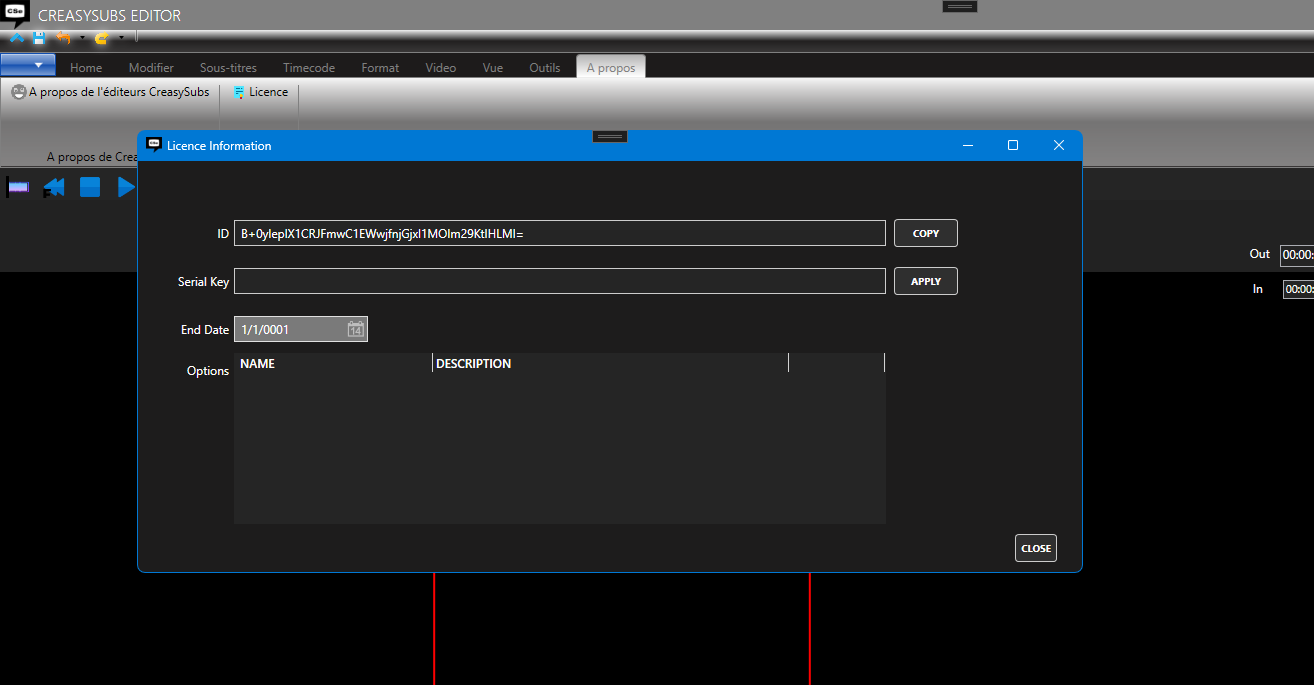Undo with the orange arrow icon
This screenshot has width=1314, height=685.
(x=64, y=38)
